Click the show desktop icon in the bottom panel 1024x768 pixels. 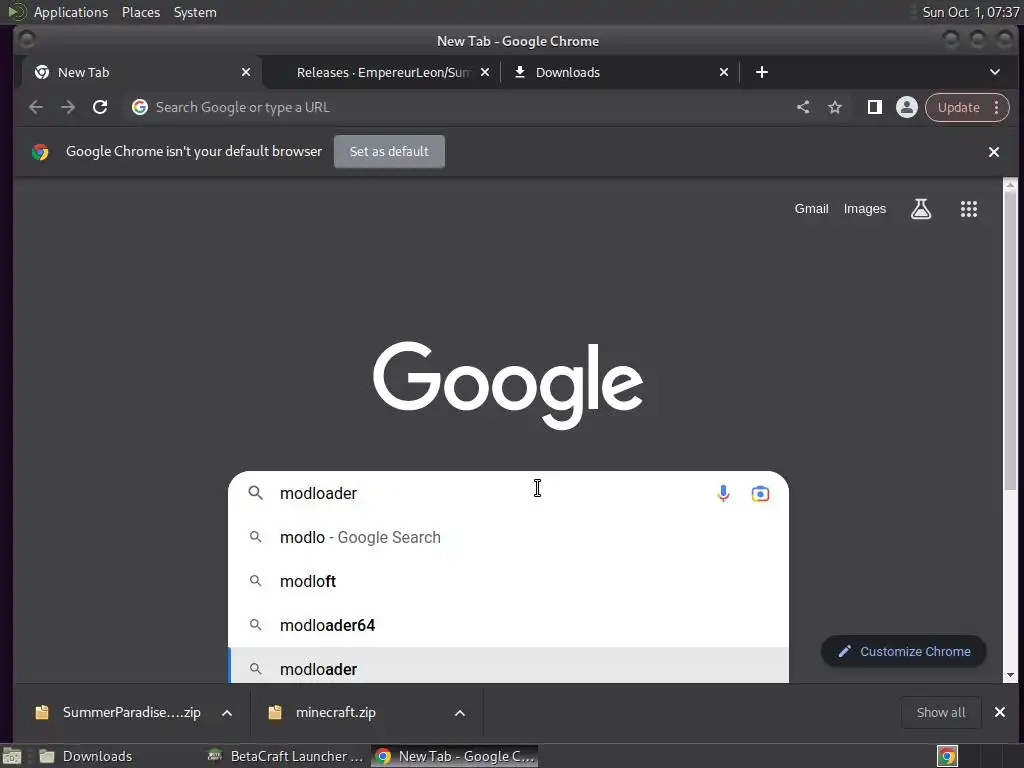(x=12, y=756)
